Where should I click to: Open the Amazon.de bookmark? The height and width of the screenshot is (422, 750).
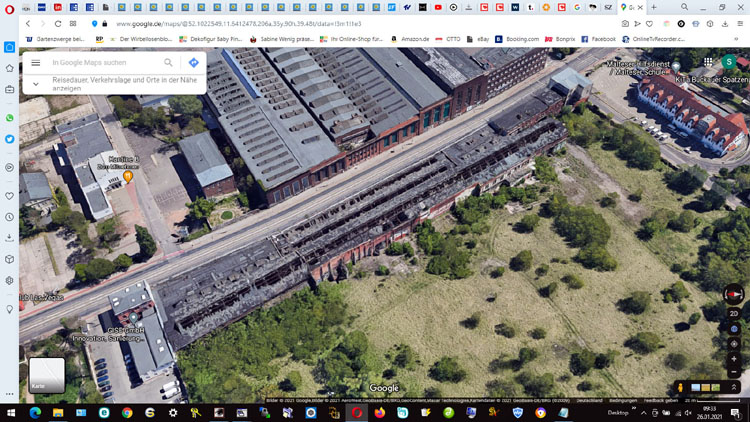pos(410,39)
